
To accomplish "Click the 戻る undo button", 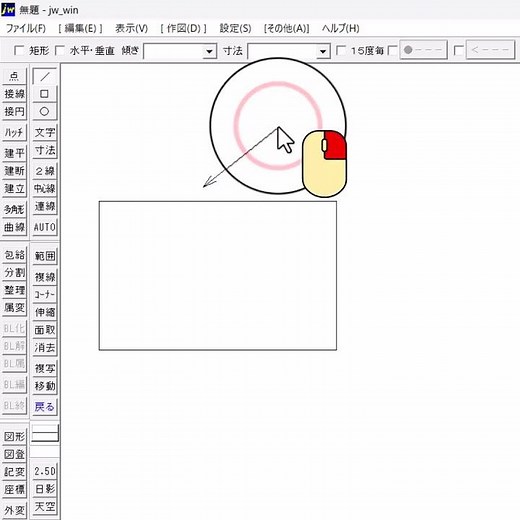I will 45,407.
